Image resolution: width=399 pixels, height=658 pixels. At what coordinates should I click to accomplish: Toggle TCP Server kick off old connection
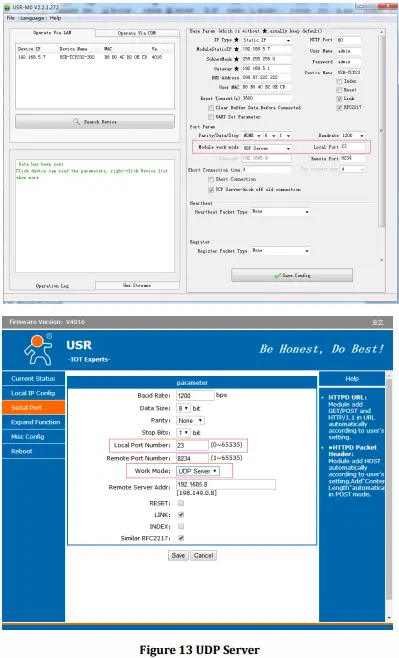[211, 190]
